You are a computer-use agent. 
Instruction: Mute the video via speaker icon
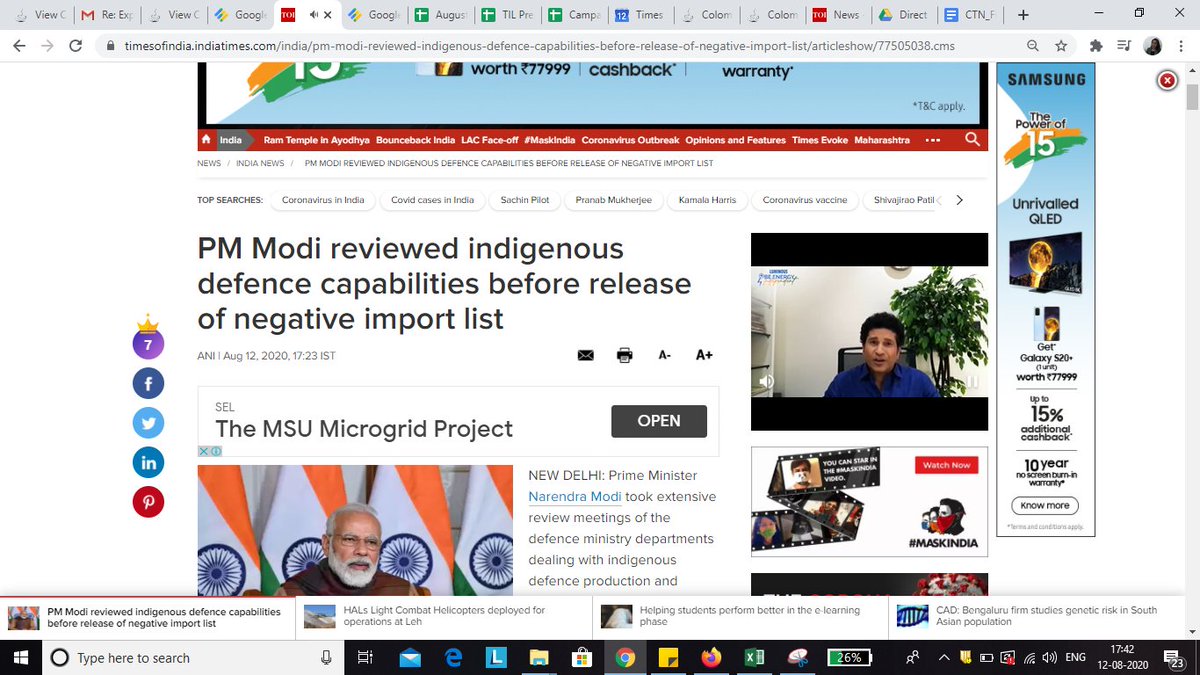pyautogui.click(x=767, y=381)
